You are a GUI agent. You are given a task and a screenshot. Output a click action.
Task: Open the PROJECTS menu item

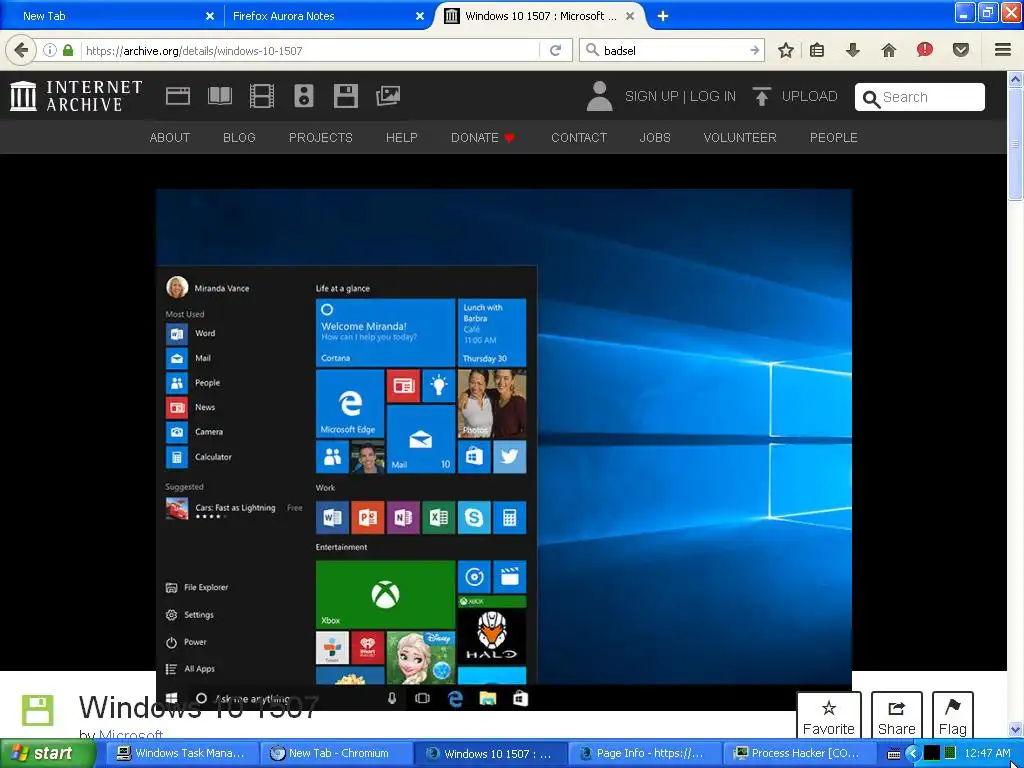(321, 138)
